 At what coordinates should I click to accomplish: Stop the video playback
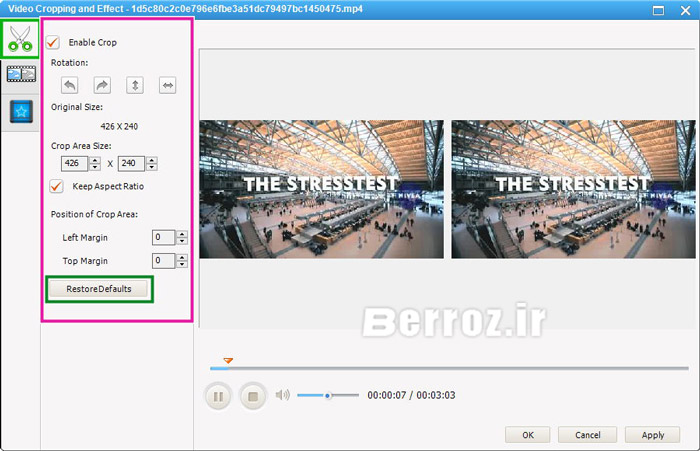(x=252, y=396)
